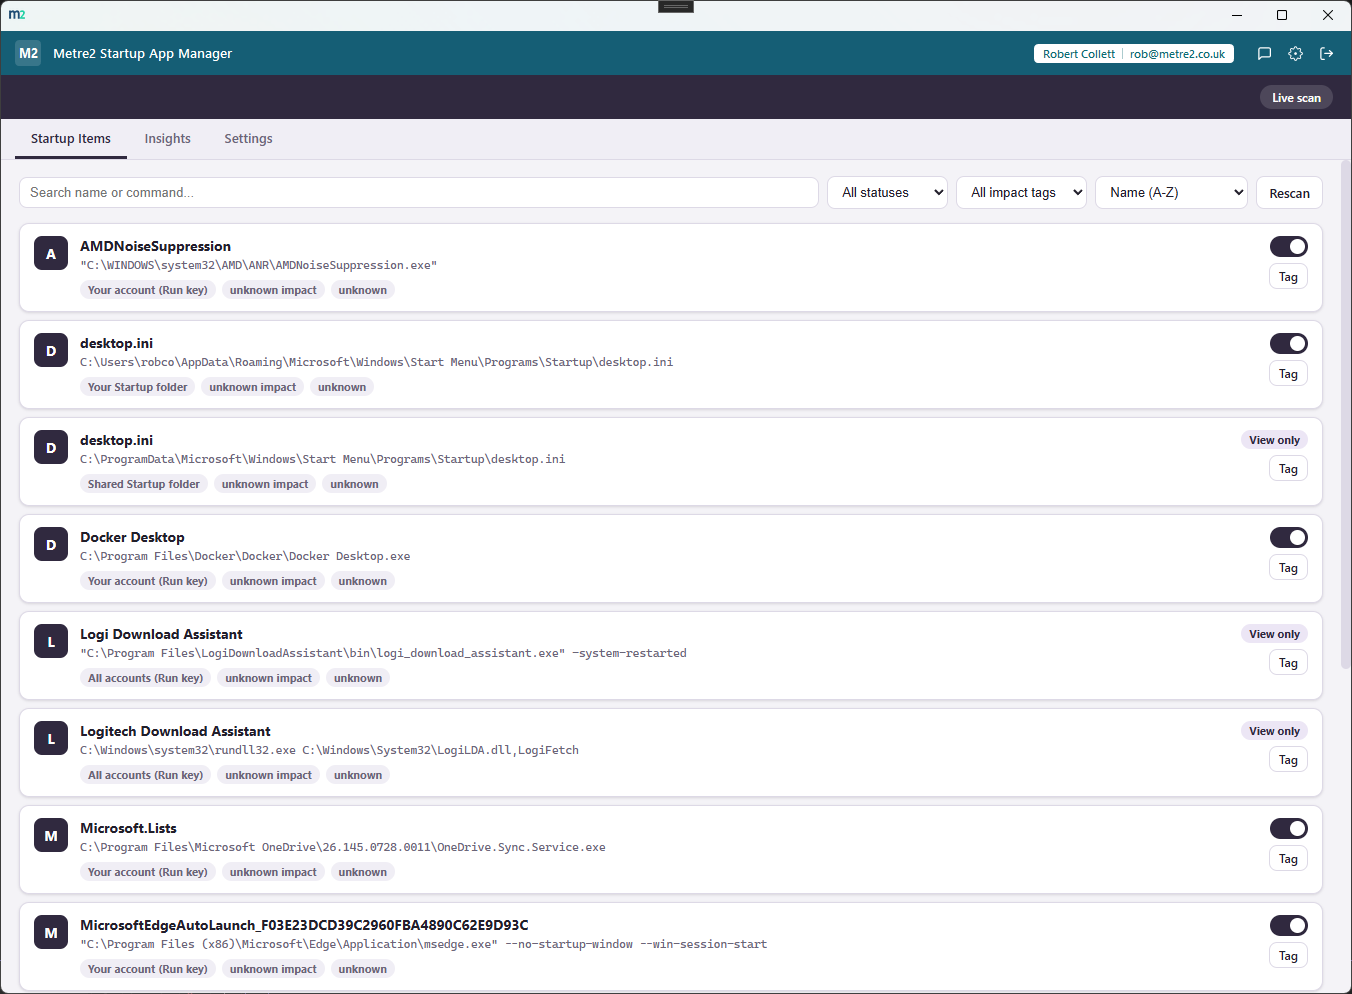Tag the Microsoft.Lists item
The height and width of the screenshot is (994, 1352).
click(1288, 859)
